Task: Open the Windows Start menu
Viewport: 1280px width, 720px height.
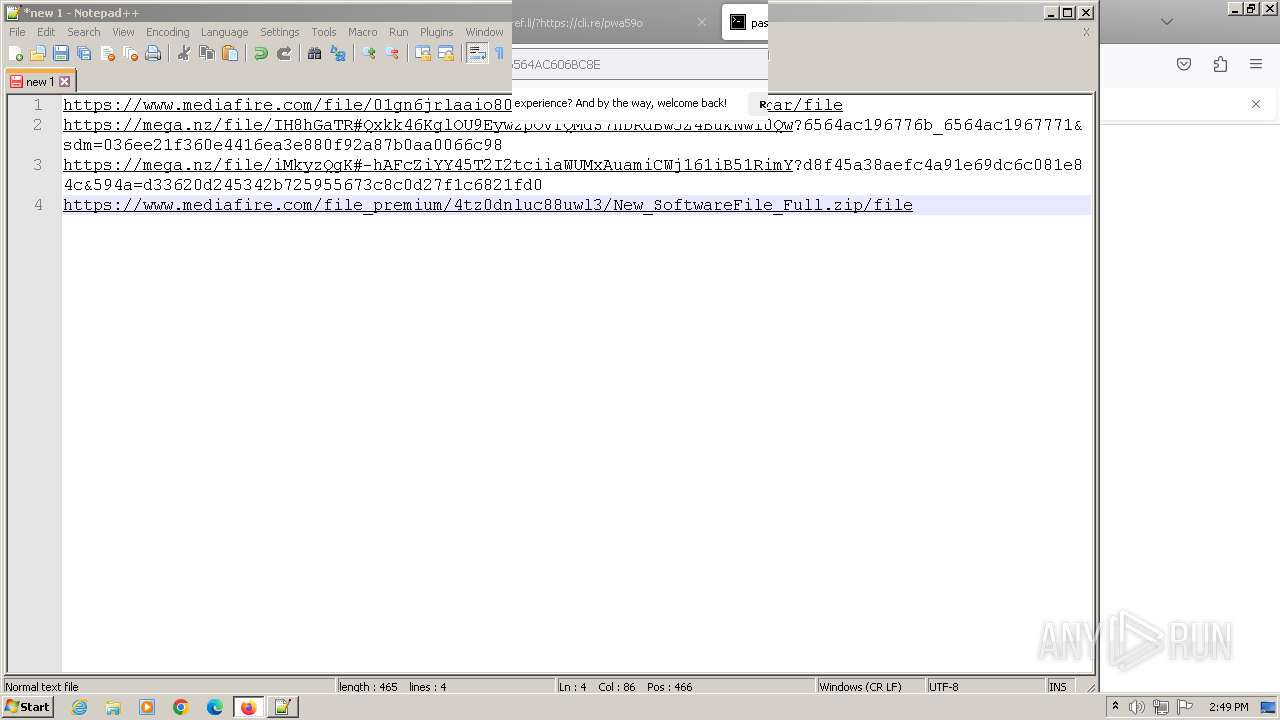Action: [x=28, y=707]
